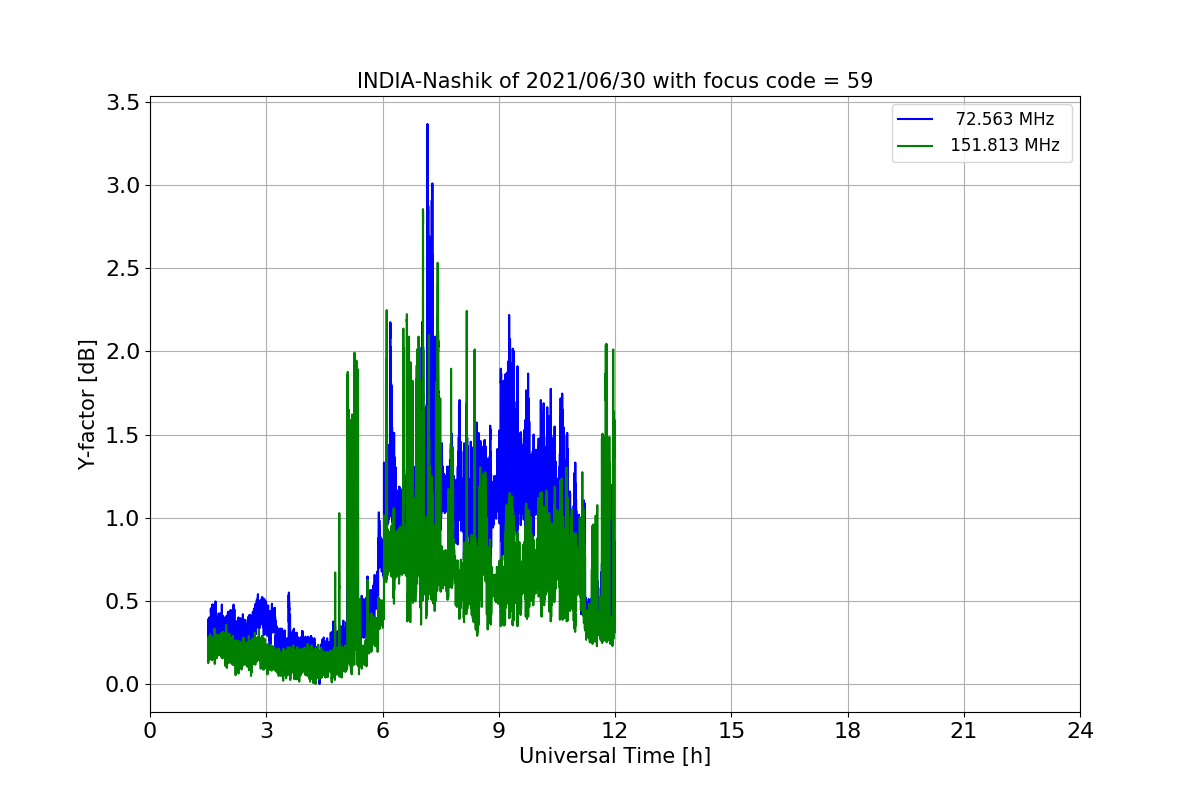
Task: Click the blue line swatch in legend
Action: (x=915, y=119)
